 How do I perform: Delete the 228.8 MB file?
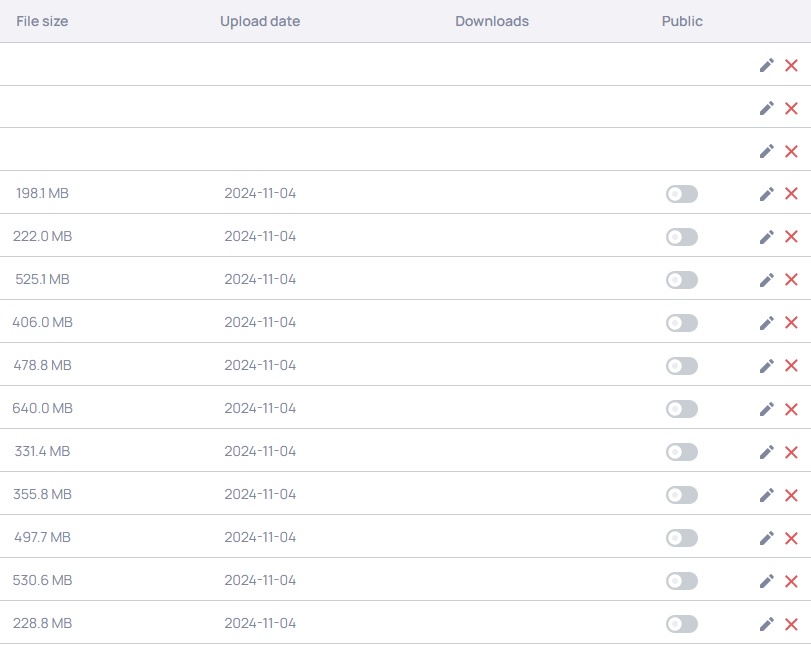[791, 624]
